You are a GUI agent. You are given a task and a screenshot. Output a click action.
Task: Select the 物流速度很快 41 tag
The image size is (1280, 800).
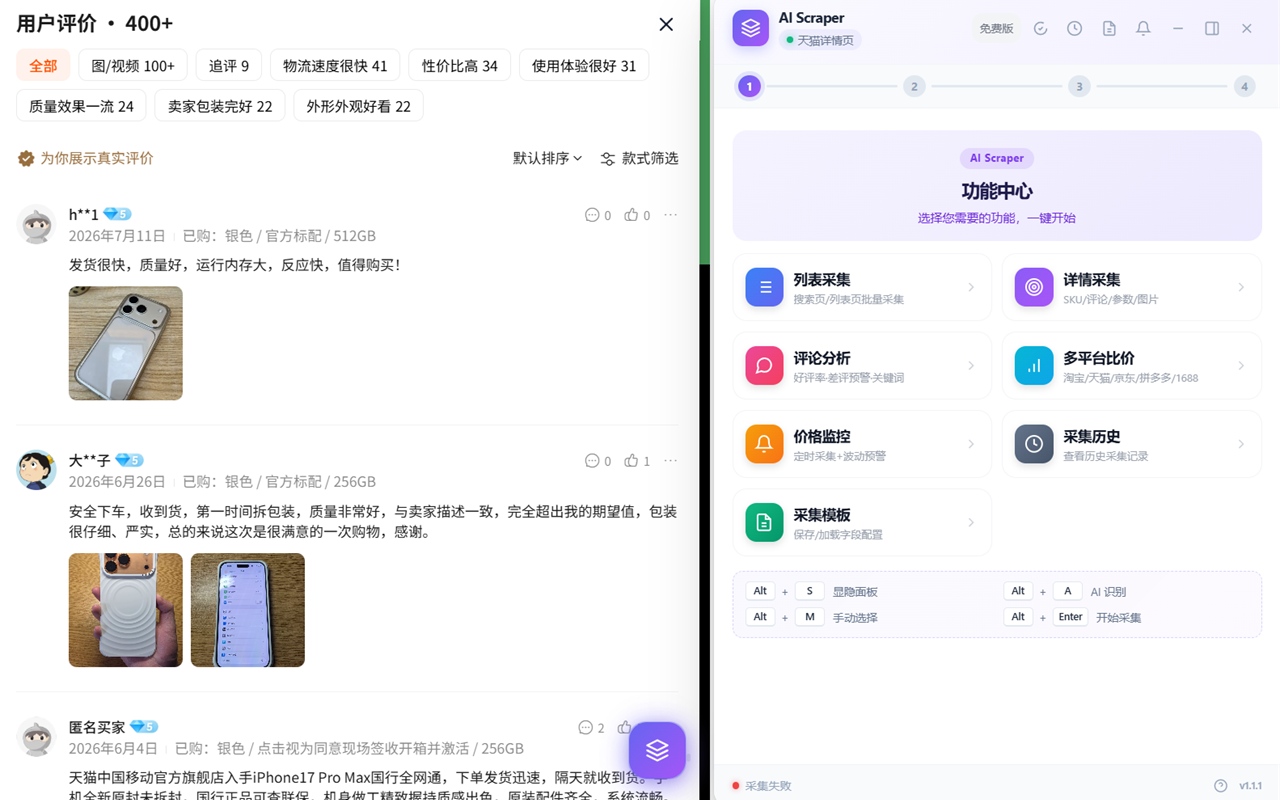[335, 65]
